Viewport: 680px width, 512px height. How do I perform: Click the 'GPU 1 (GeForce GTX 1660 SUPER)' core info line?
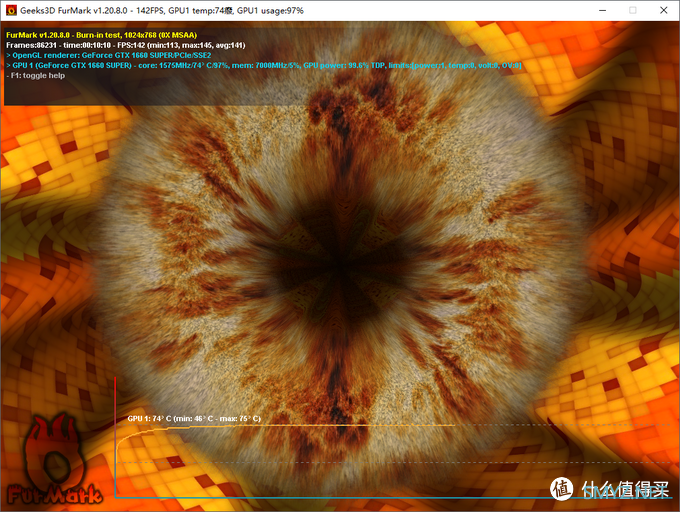(264, 65)
